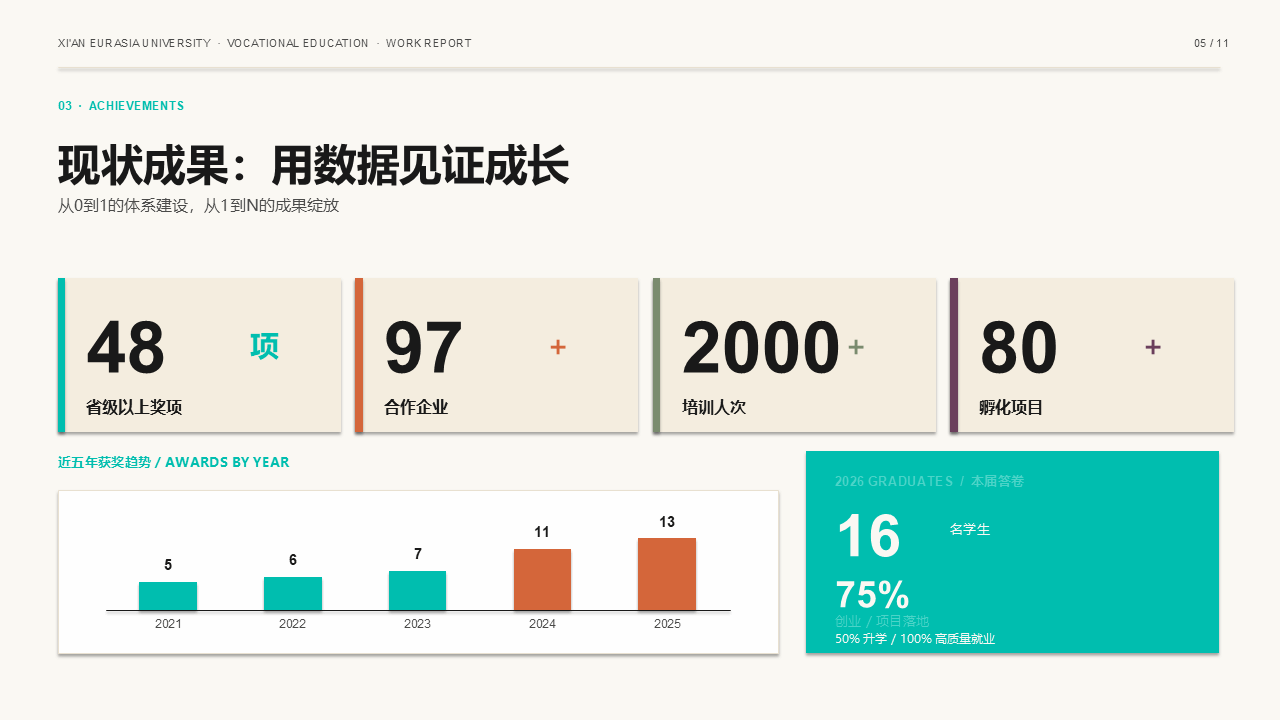This screenshot has width=1280, height=720.
Task: Select the subtitle '从0到1的体系建设，从1到N的成果绽放'
Action: (x=199, y=206)
